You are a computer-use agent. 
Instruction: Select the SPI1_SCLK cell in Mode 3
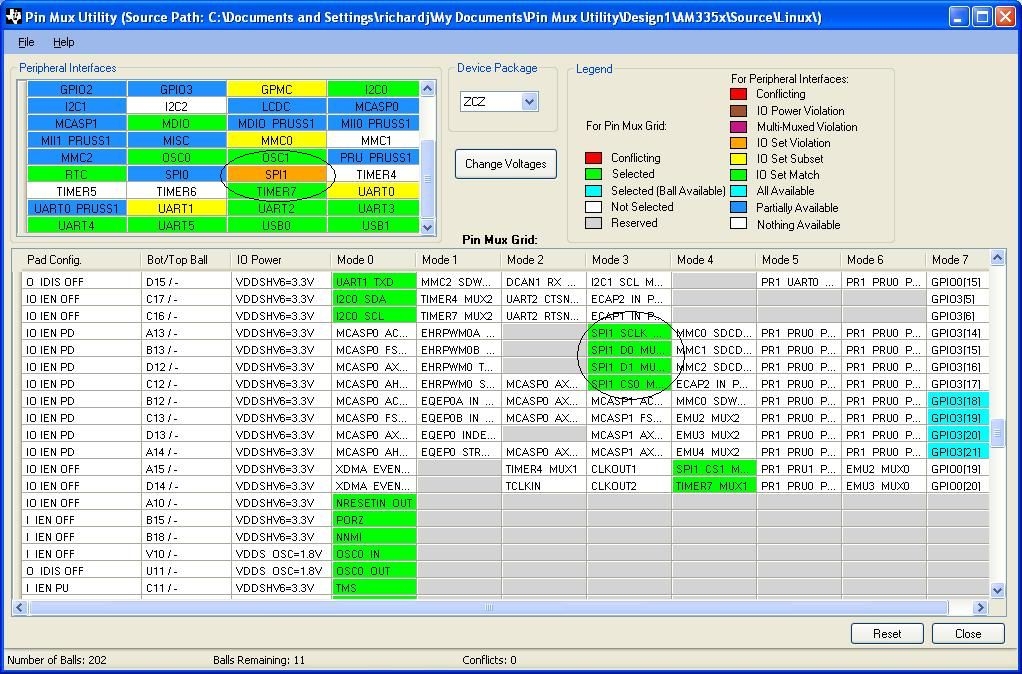628,333
